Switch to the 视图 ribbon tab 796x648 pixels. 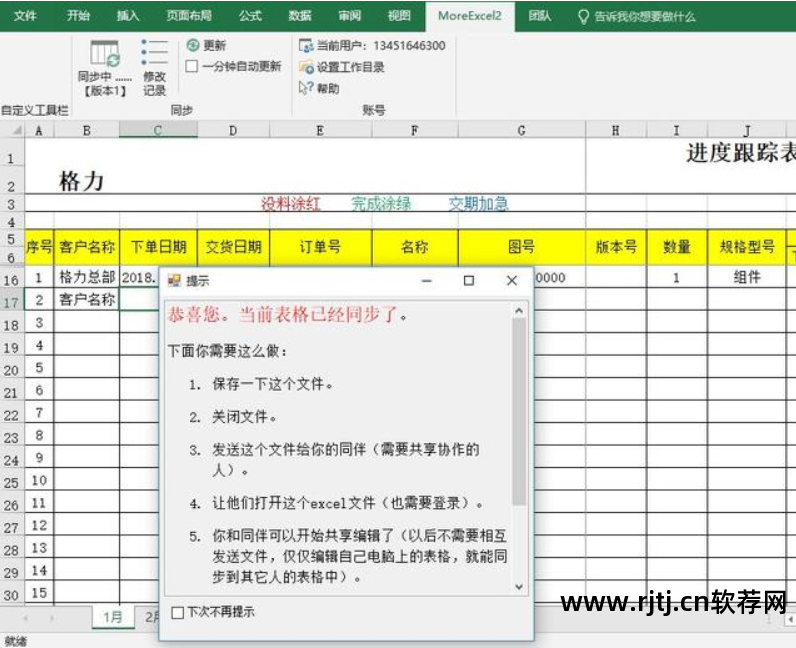tap(400, 16)
